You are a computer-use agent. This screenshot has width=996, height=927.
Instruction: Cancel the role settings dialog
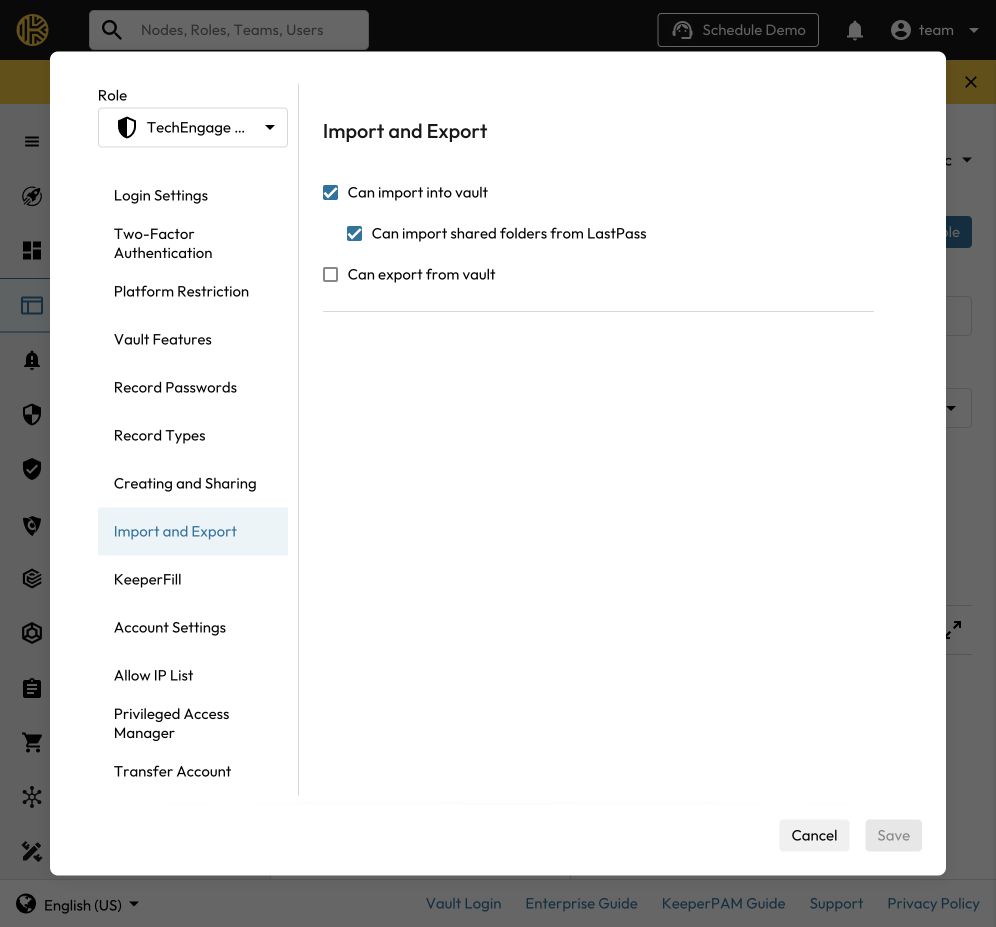(814, 836)
